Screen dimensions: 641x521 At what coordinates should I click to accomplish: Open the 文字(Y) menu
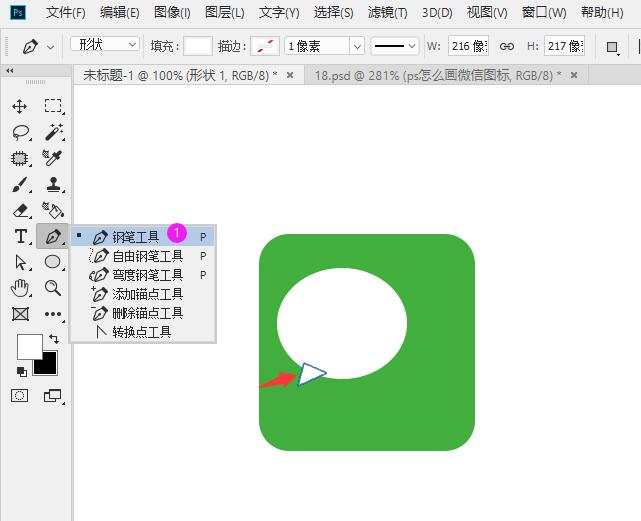(x=279, y=13)
